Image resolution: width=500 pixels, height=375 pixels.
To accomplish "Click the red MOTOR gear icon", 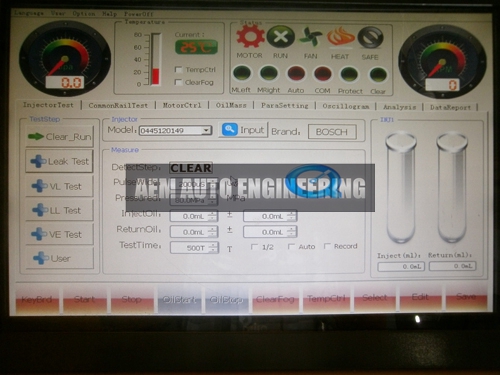I will tap(250, 36).
